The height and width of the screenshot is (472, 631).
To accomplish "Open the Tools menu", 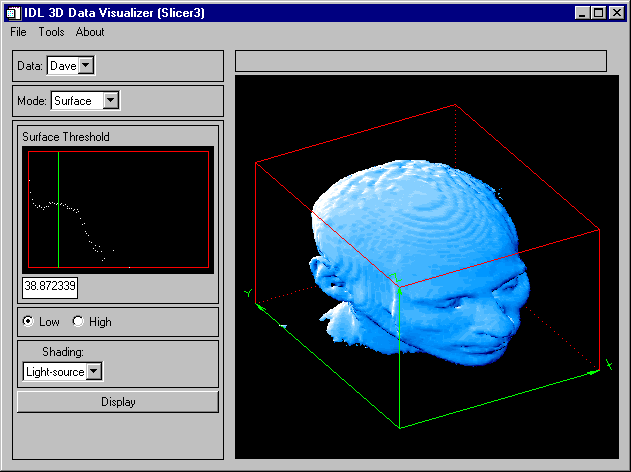I will point(51,32).
